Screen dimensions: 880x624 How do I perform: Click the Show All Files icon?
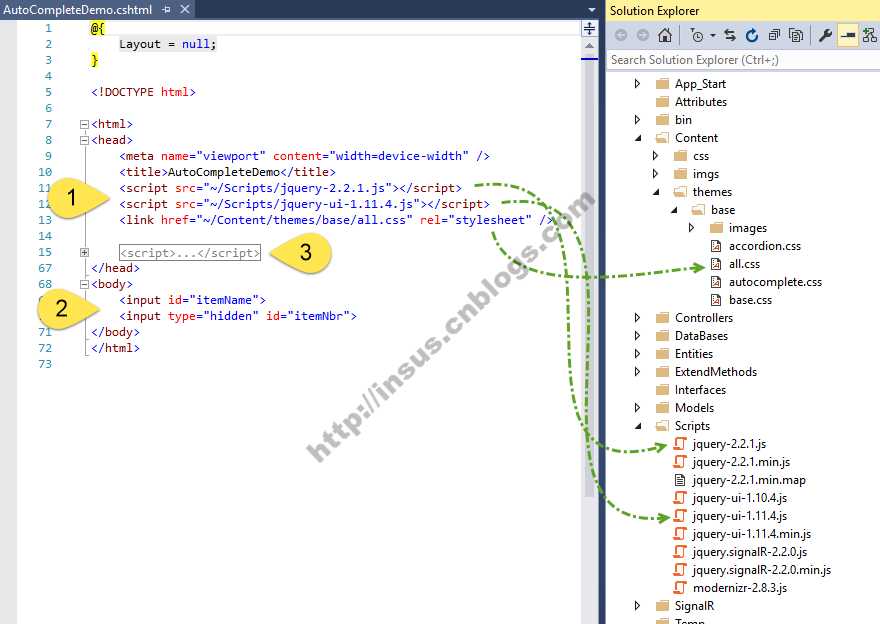(796, 35)
